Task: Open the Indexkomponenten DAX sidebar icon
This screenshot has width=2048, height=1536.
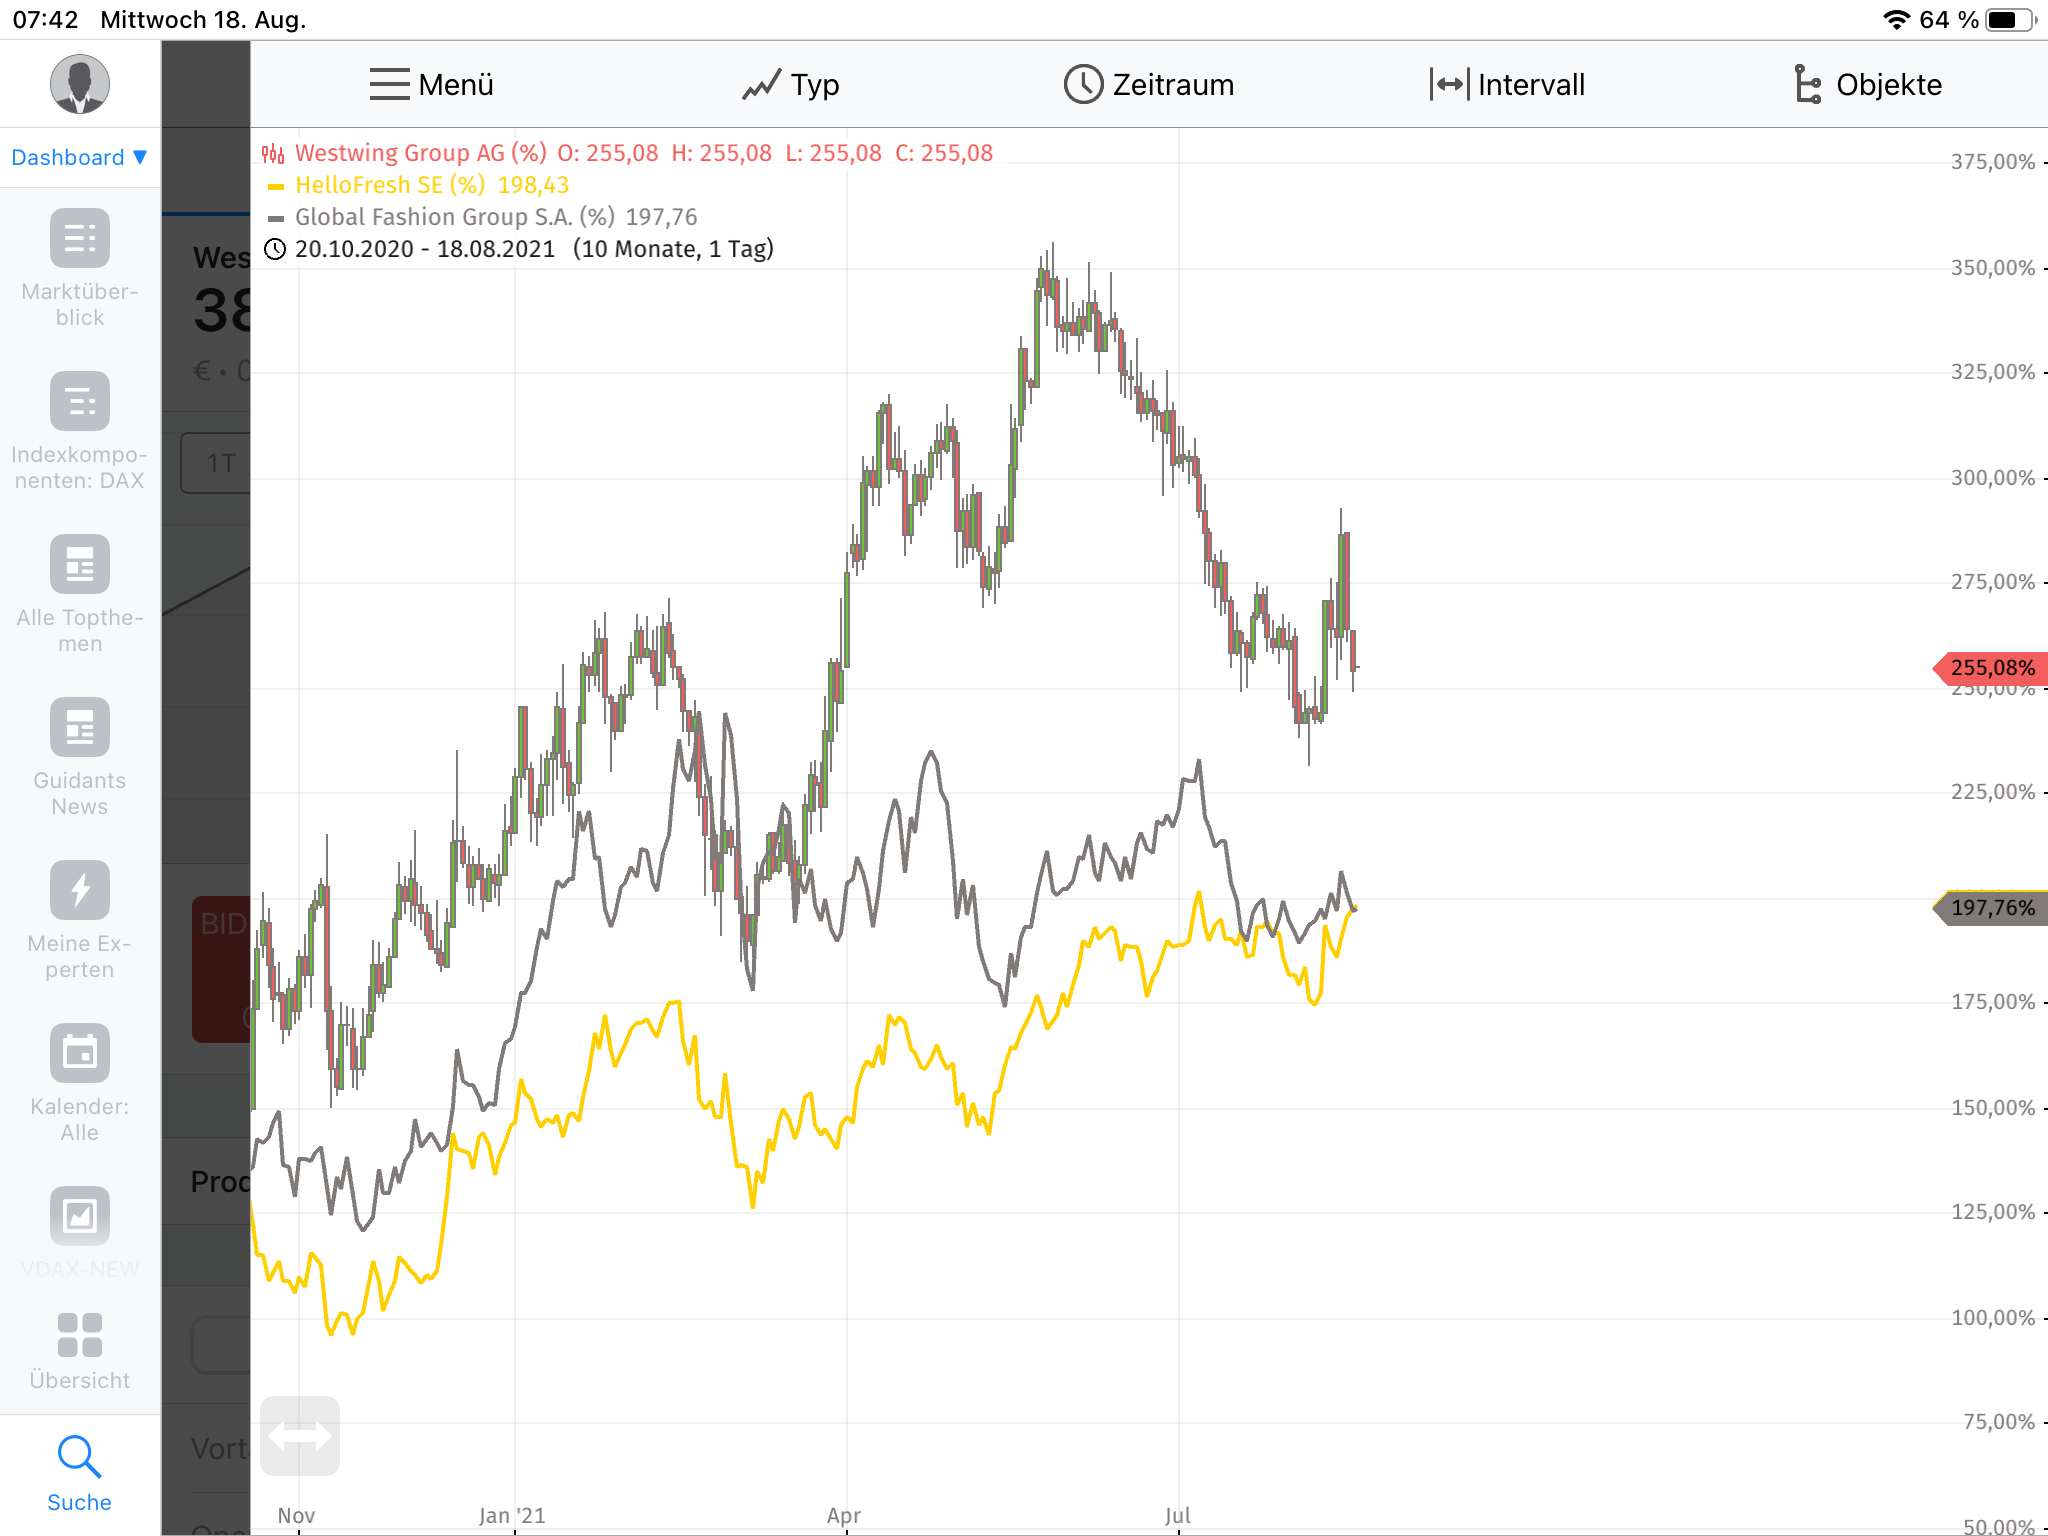Action: coord(79,401)
